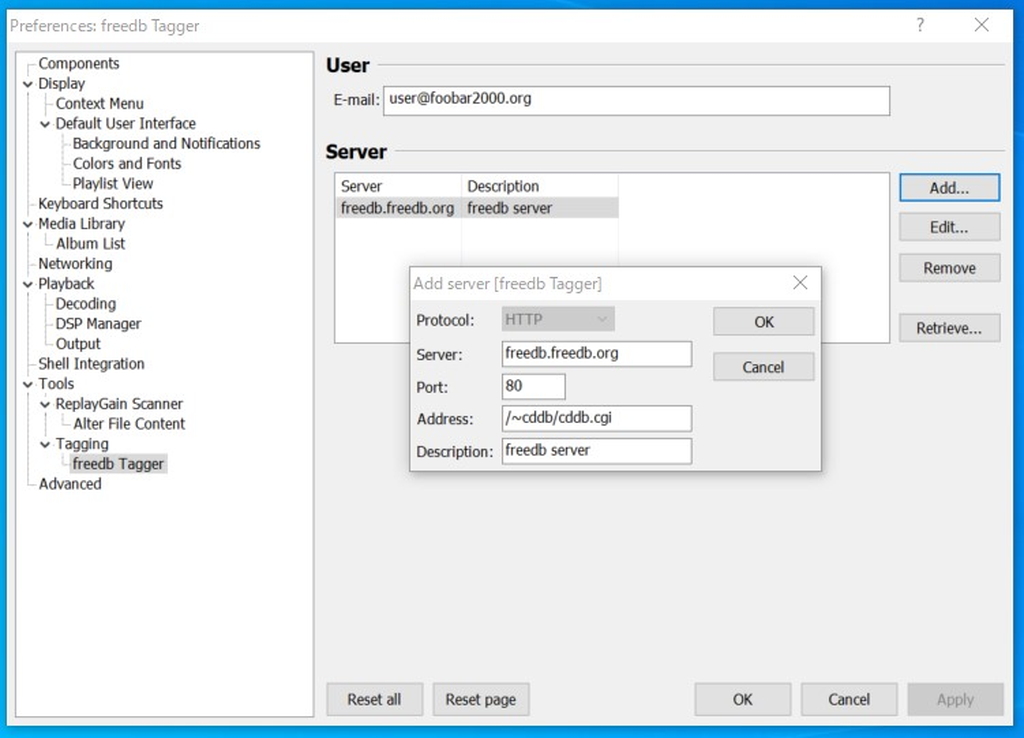Screen dimensions: 1024x738
Task: Collapse the Playback tree branch
Action: click(28, 283)
